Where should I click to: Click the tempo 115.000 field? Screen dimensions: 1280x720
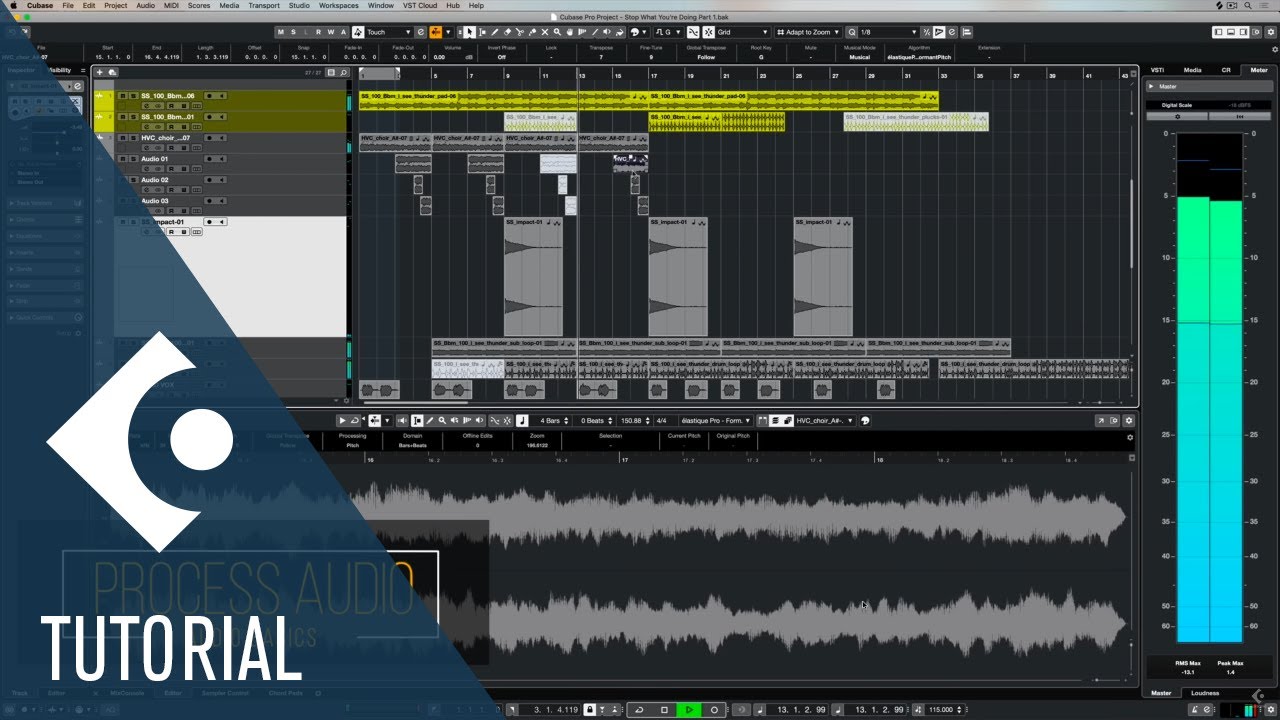pos(939,710)
